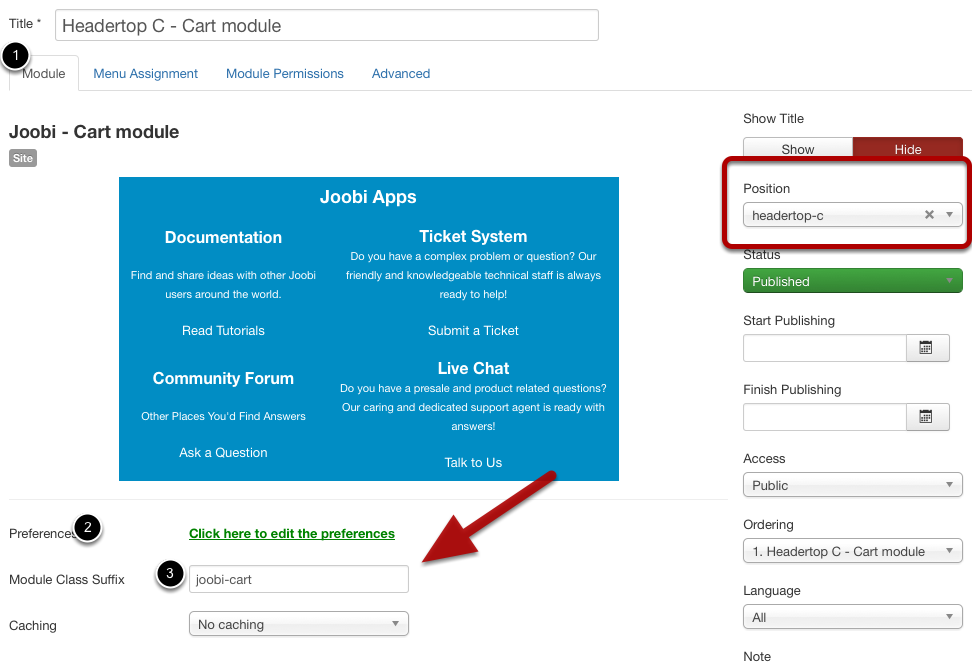This screenshot has width=972, height=670.
Task: Go to the Module Permissions tab
Action: 285,74
